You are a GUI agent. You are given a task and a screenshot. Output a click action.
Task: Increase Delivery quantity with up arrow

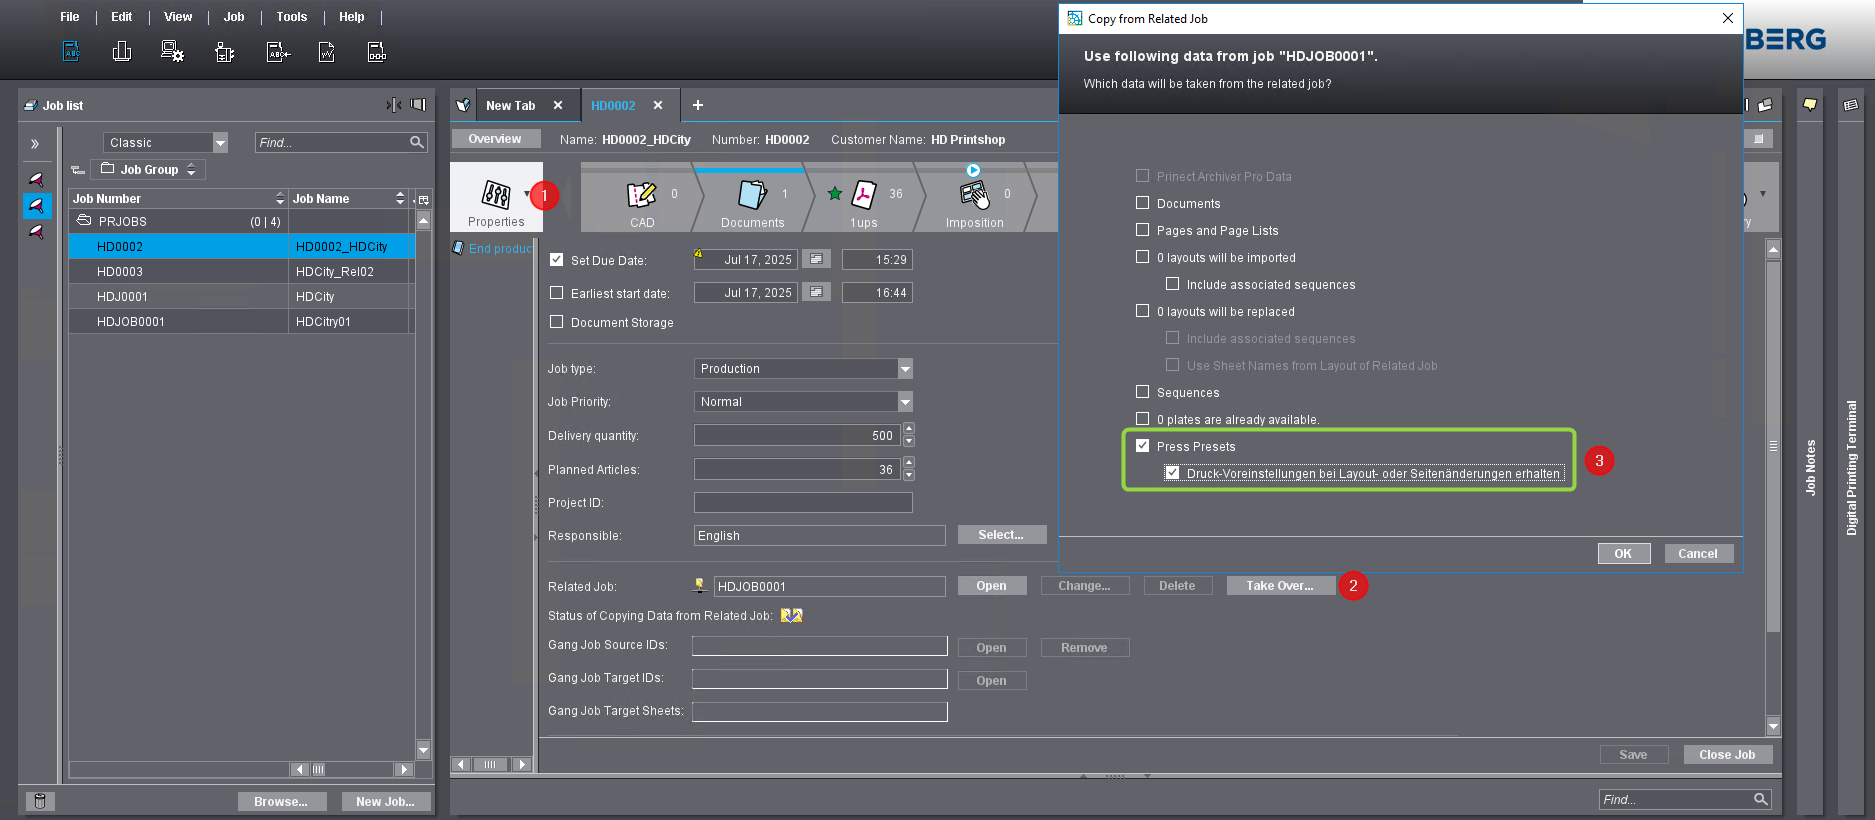click(909, 430)
